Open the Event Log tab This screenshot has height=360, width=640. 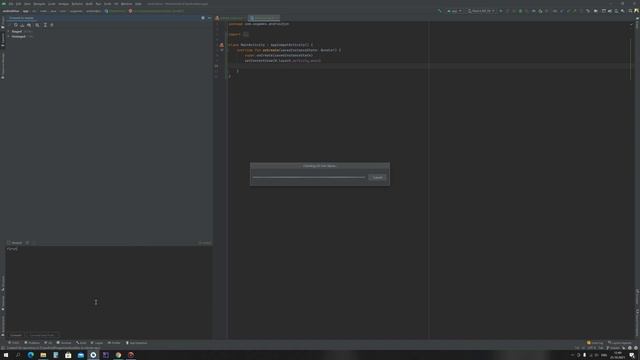(x=595, y=343)
